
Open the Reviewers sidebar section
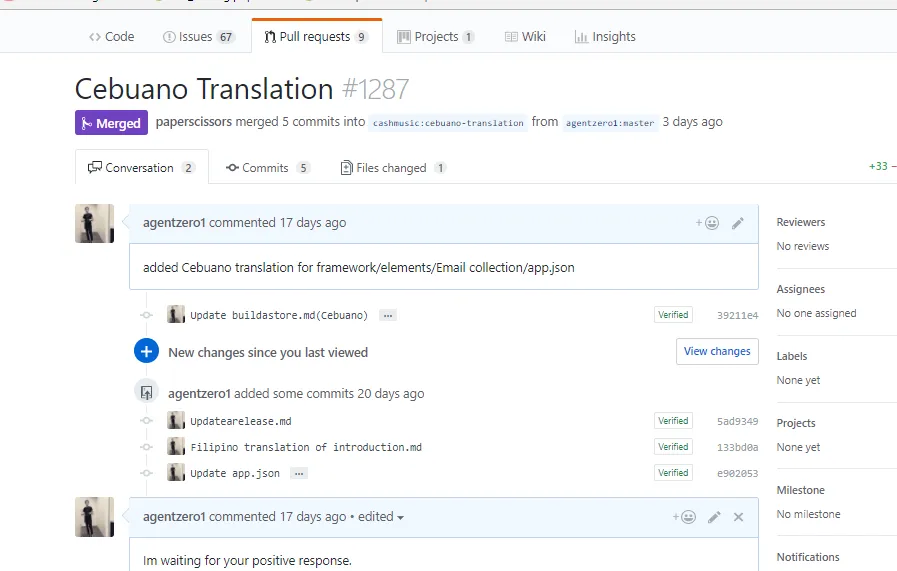tap(801, 222)
